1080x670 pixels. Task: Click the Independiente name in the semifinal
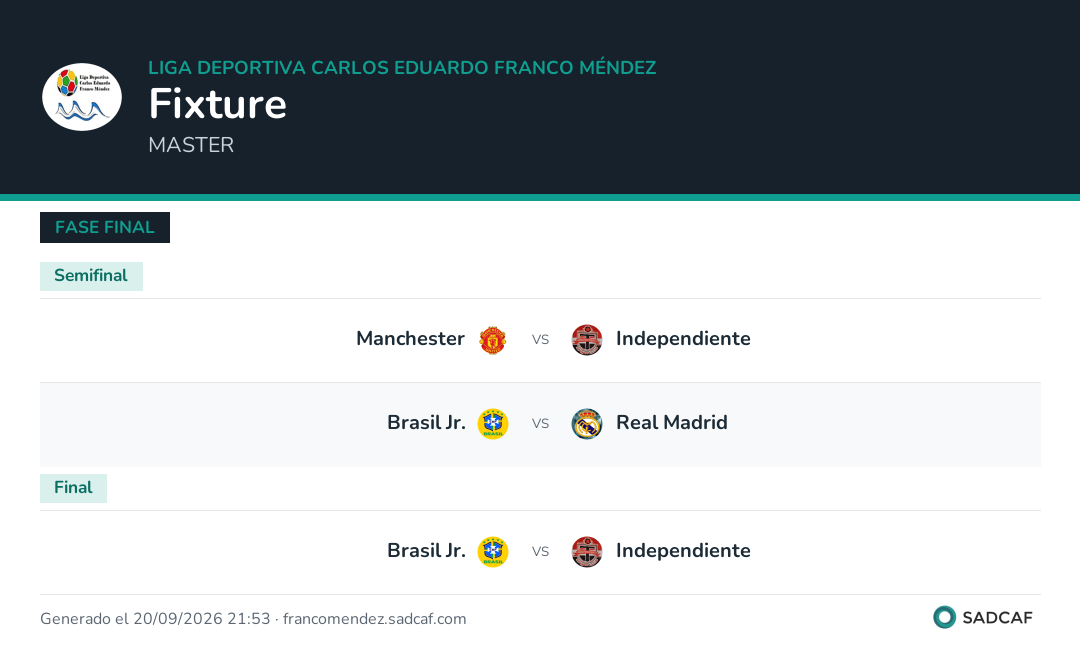point(683,339)
